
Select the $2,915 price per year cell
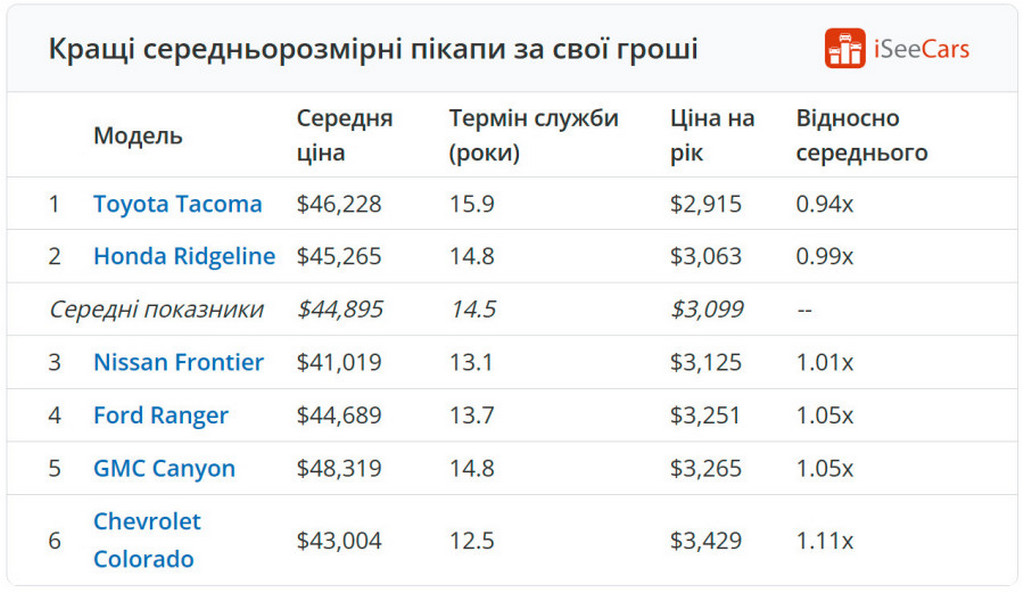click(705, 204)
